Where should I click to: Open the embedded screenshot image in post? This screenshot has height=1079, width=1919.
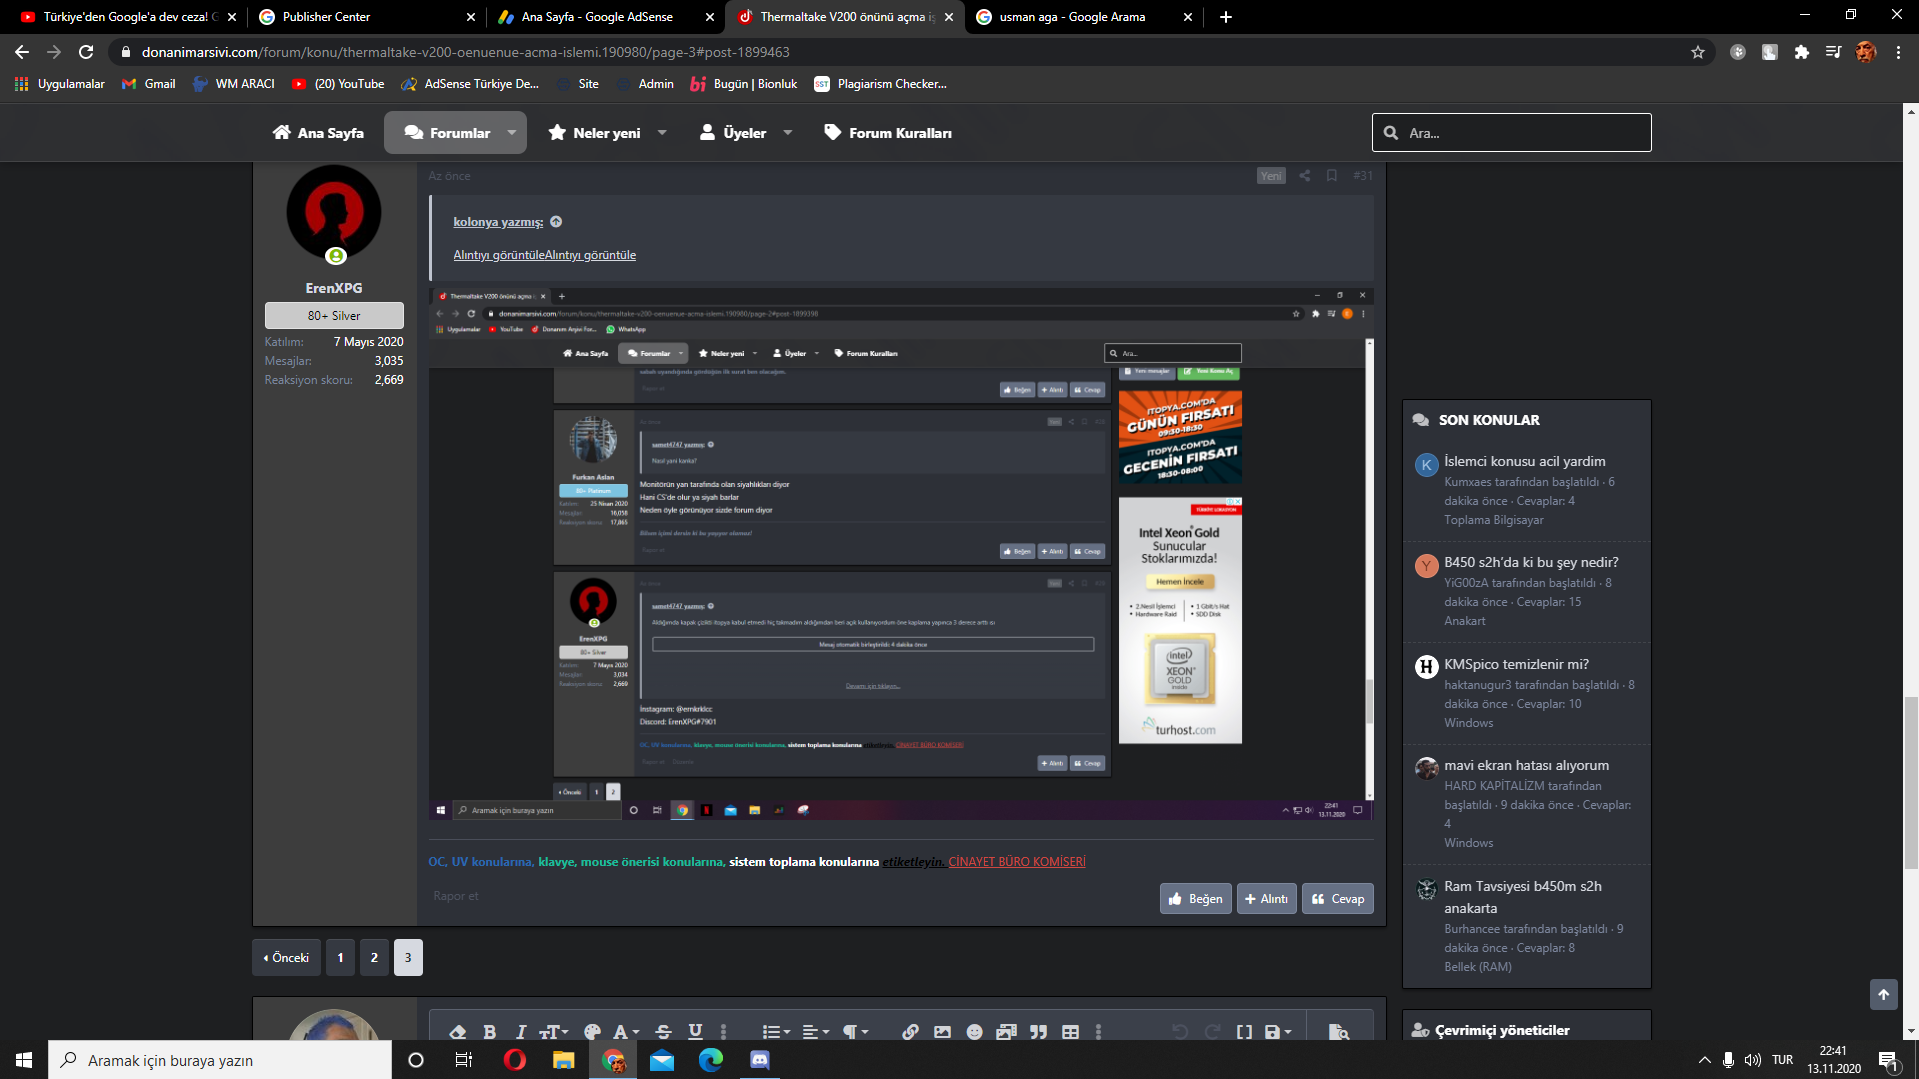pos(901,554)
